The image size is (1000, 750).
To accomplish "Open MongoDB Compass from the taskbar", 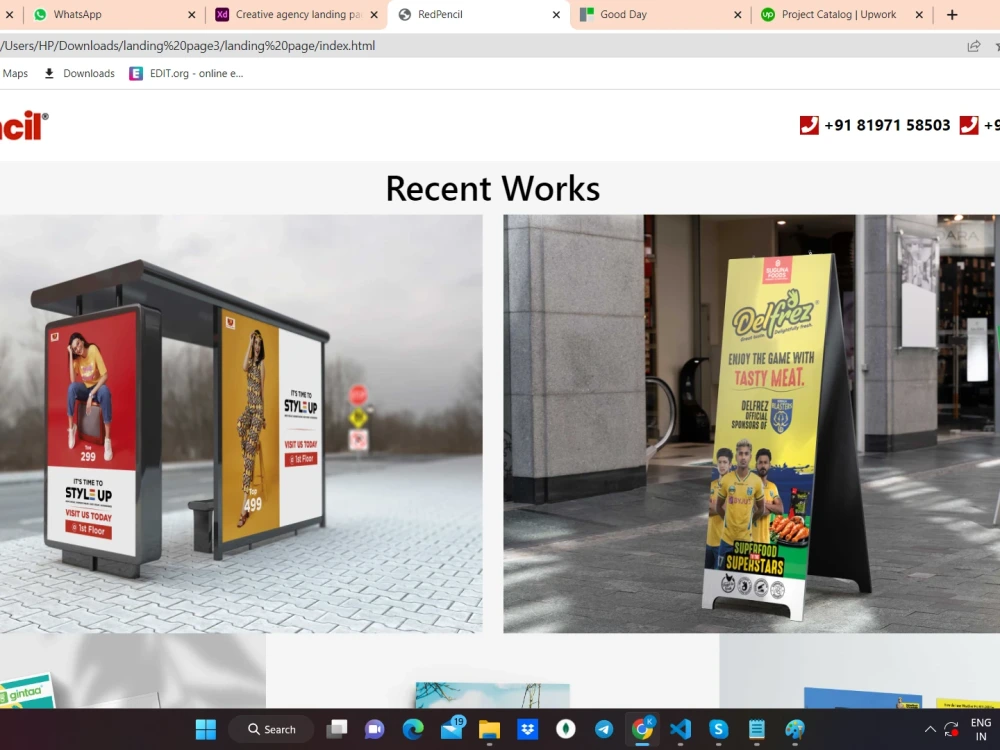I will click(566, 729).
